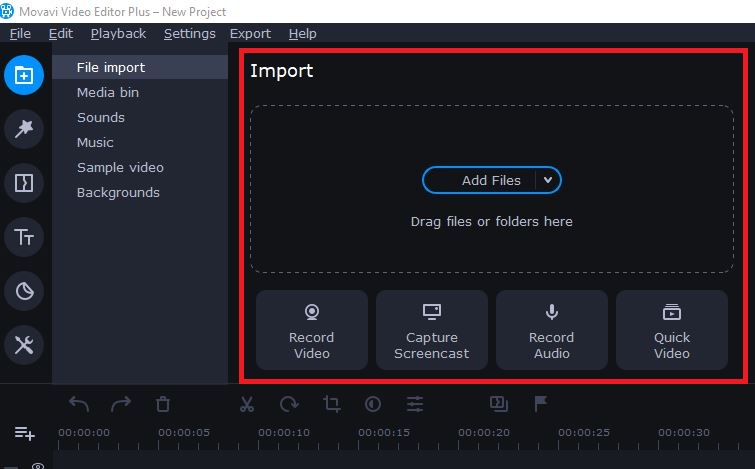Image resolution: width=755 pixels, height=469 pixels.
Task: Click the 00:00:15 timeline ruler mark
Action: pos(384,432)
